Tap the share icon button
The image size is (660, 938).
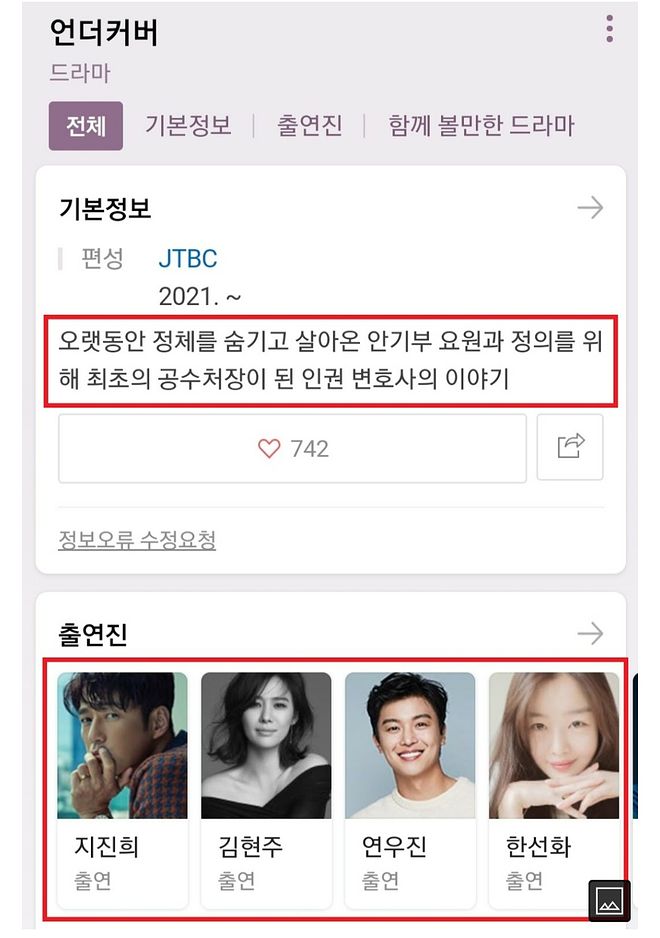570,447
